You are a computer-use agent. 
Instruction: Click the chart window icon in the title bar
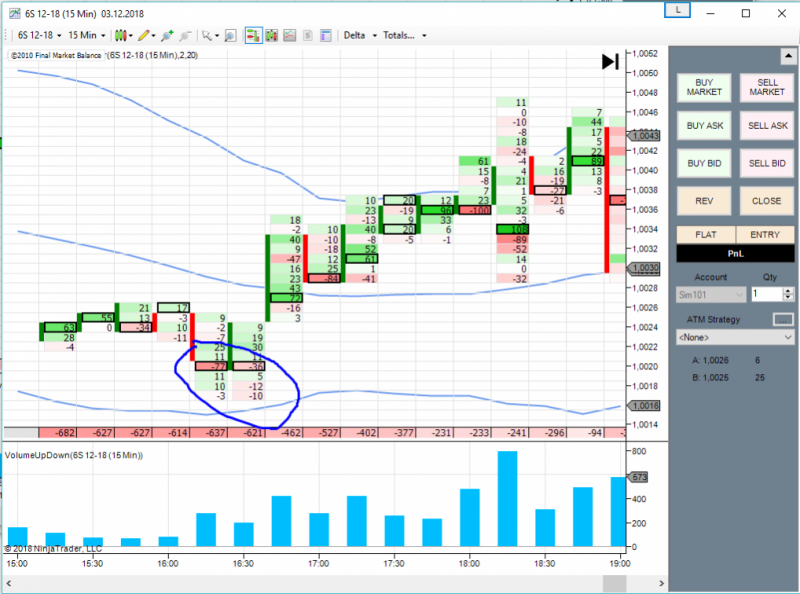[x=14, y=13]
